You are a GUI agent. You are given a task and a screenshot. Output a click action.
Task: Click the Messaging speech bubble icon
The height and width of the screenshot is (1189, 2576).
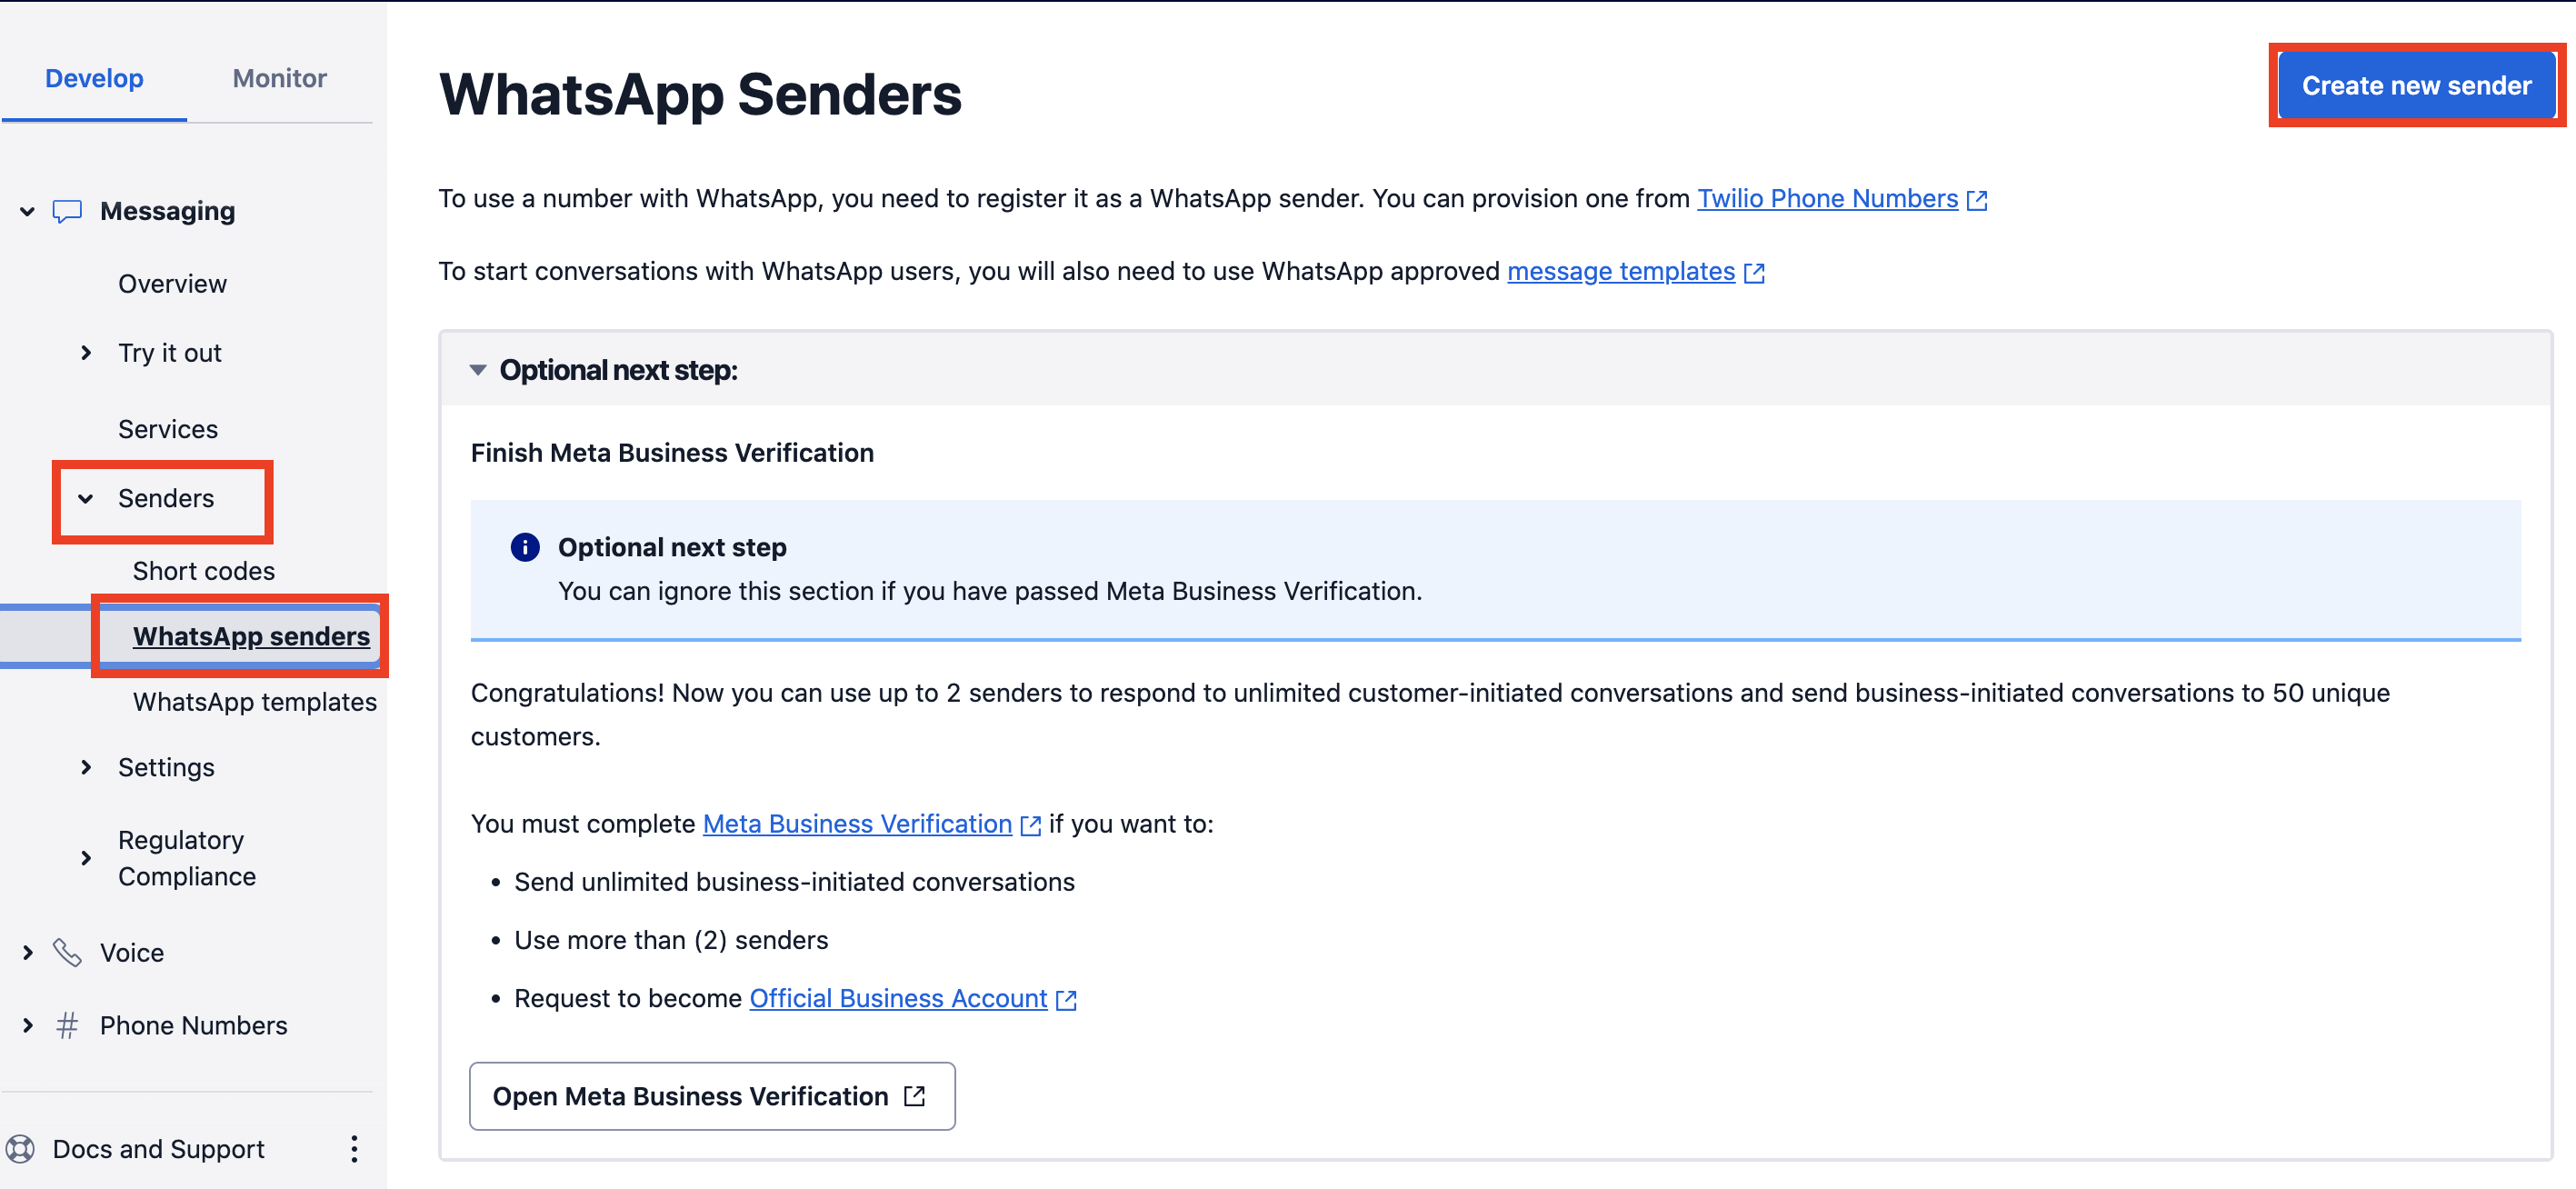click(x=67, y=211)
